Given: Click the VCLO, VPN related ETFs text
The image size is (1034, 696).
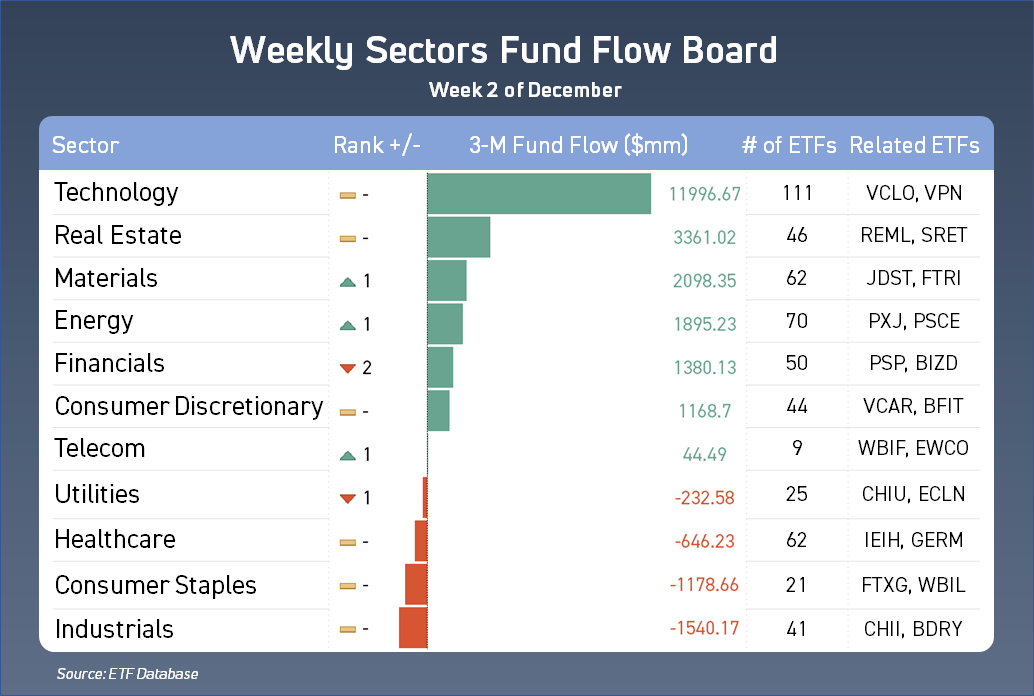Looking at the screenshot, I should 914,193.
